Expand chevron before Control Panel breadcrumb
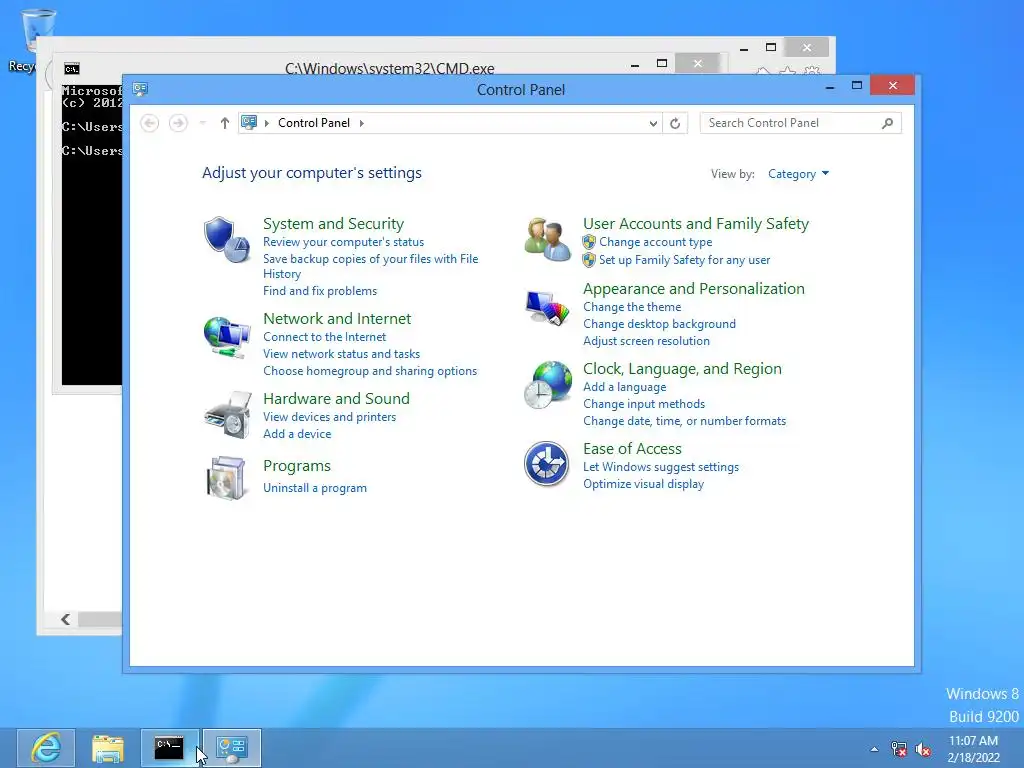Image resolution: width=1024 pixels, height=768 pixels. [x=266, y=123]
